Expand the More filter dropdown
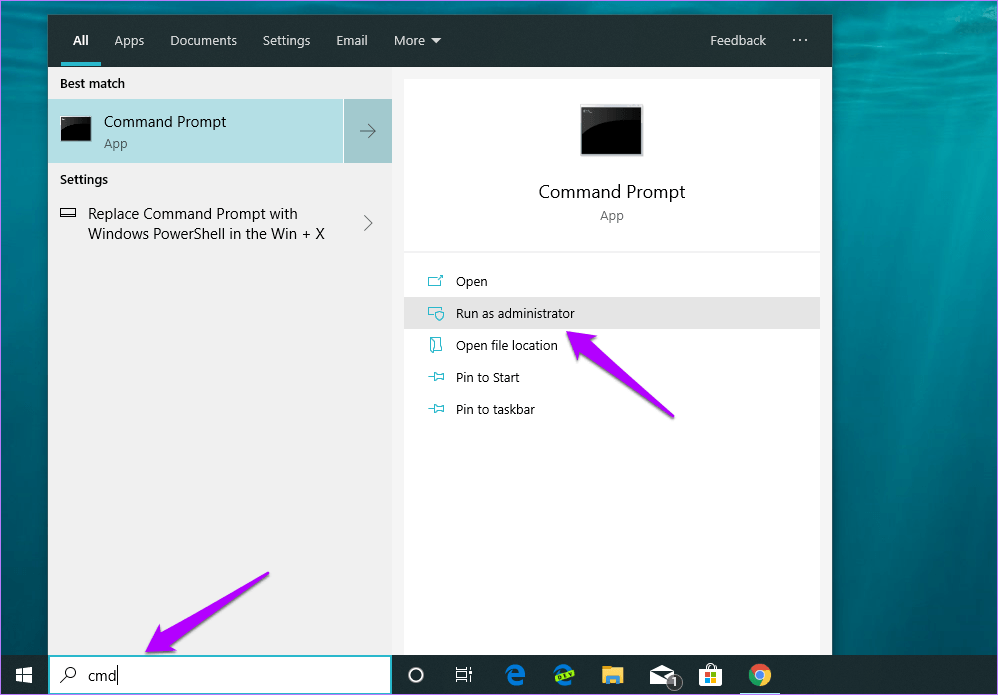Image resolution: width=998 pixels, height=695 pixels. pos(417,41)
